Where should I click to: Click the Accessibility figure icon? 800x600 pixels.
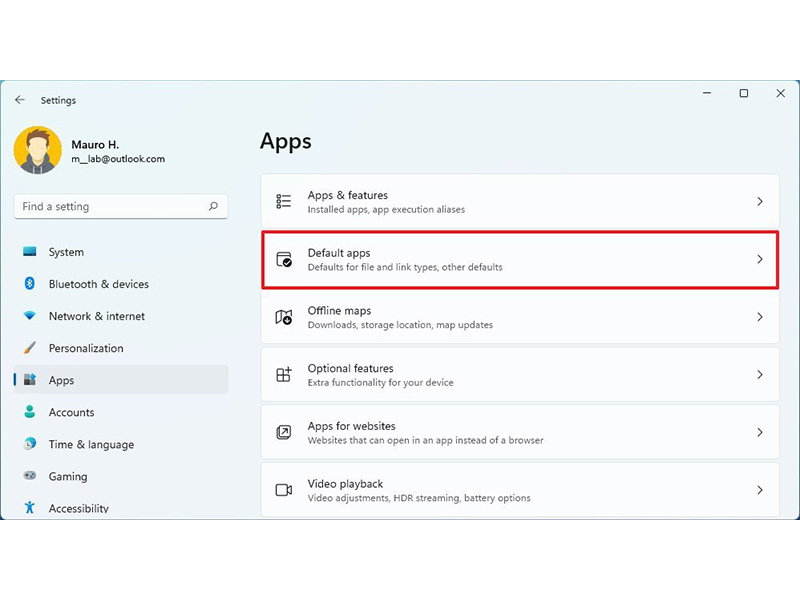30,507
